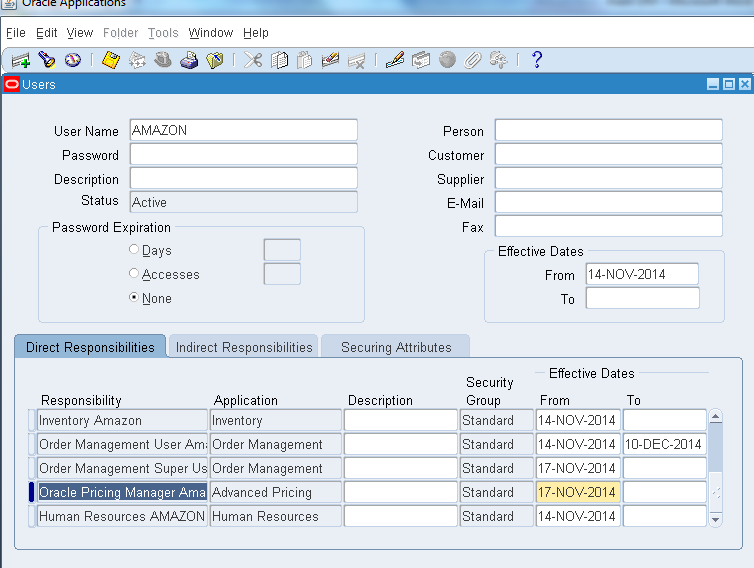The image size is (754, 568).
Task: Click the Edit Field pencil icon
Action: (395, 60)
